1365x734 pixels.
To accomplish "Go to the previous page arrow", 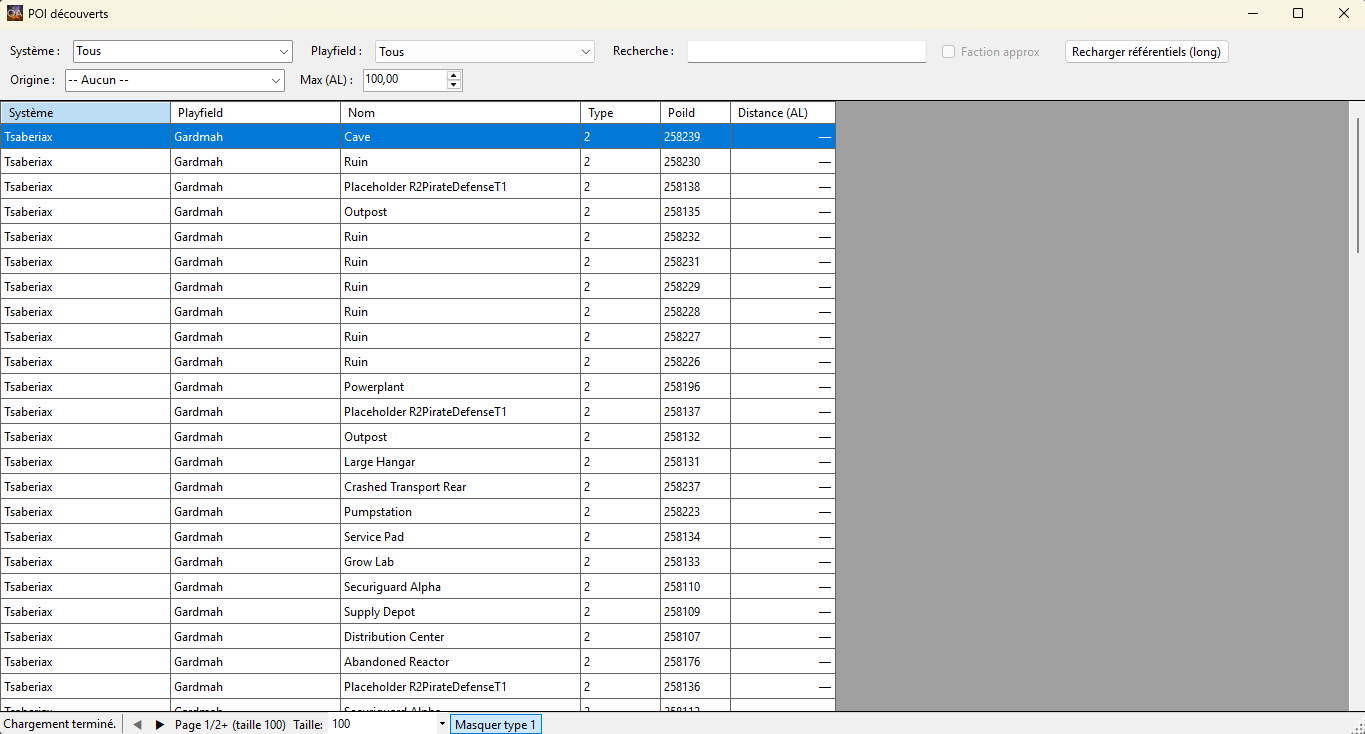I will click(137, 724).
